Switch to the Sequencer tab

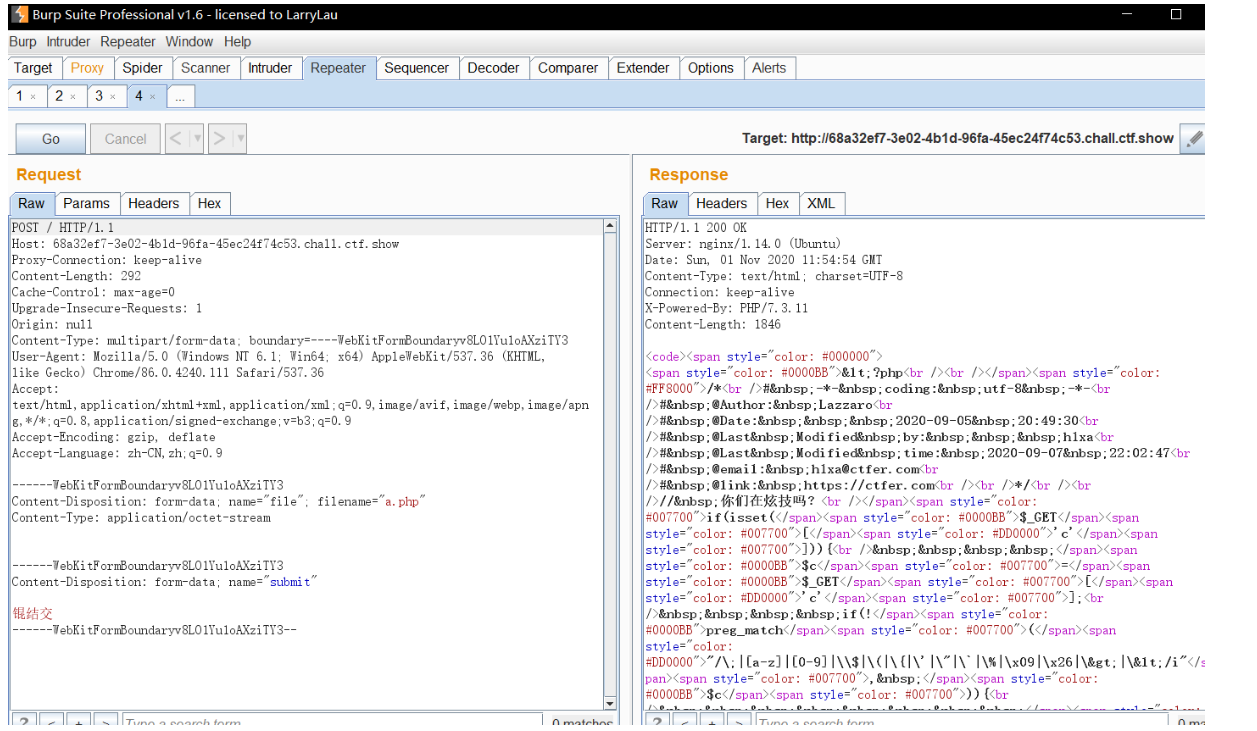416,68
